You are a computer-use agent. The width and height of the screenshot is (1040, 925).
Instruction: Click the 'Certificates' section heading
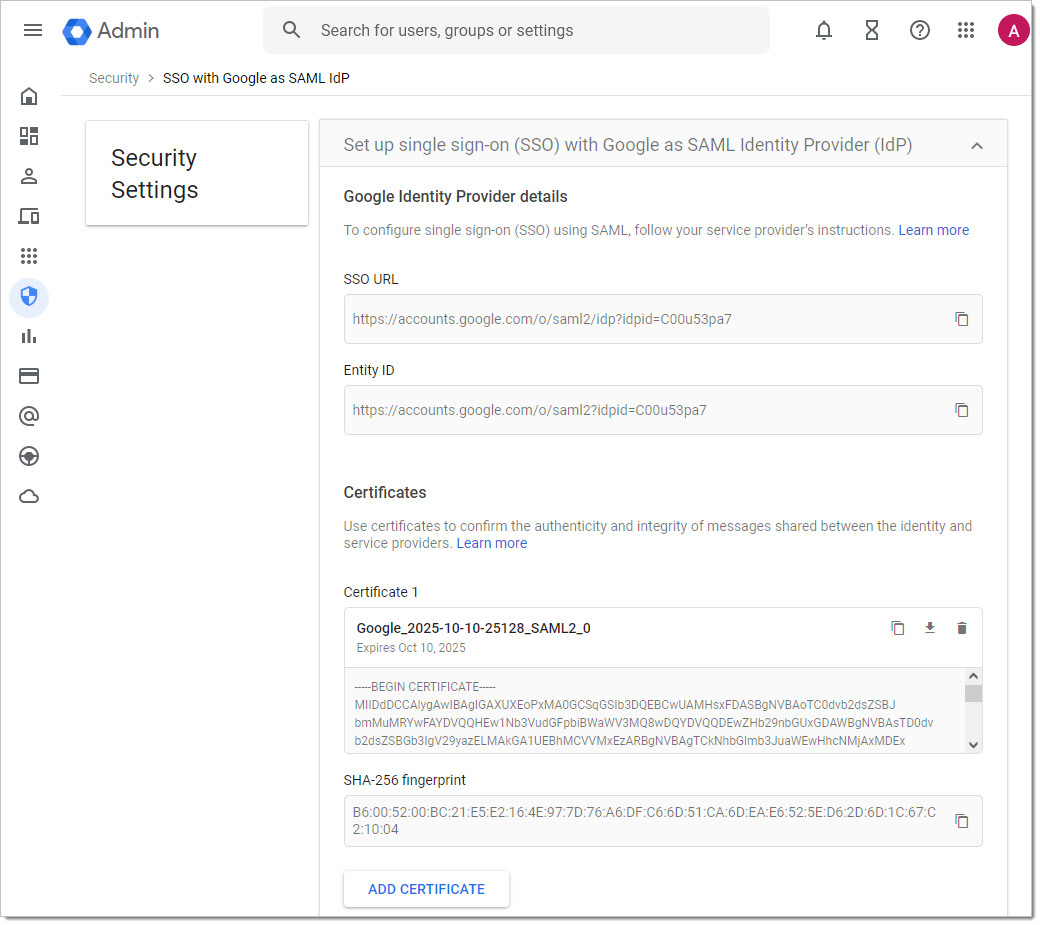[385, 493]
